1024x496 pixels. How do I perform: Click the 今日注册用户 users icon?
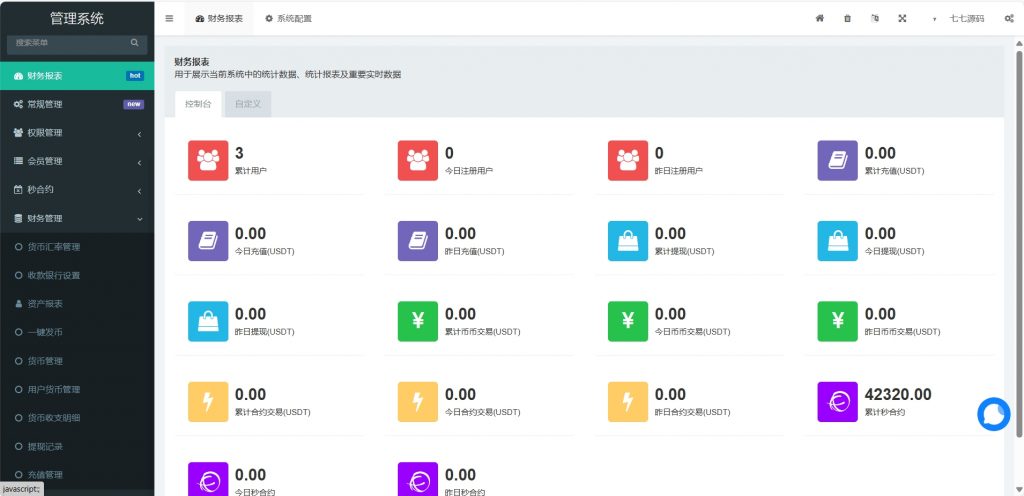click(418, 161)
